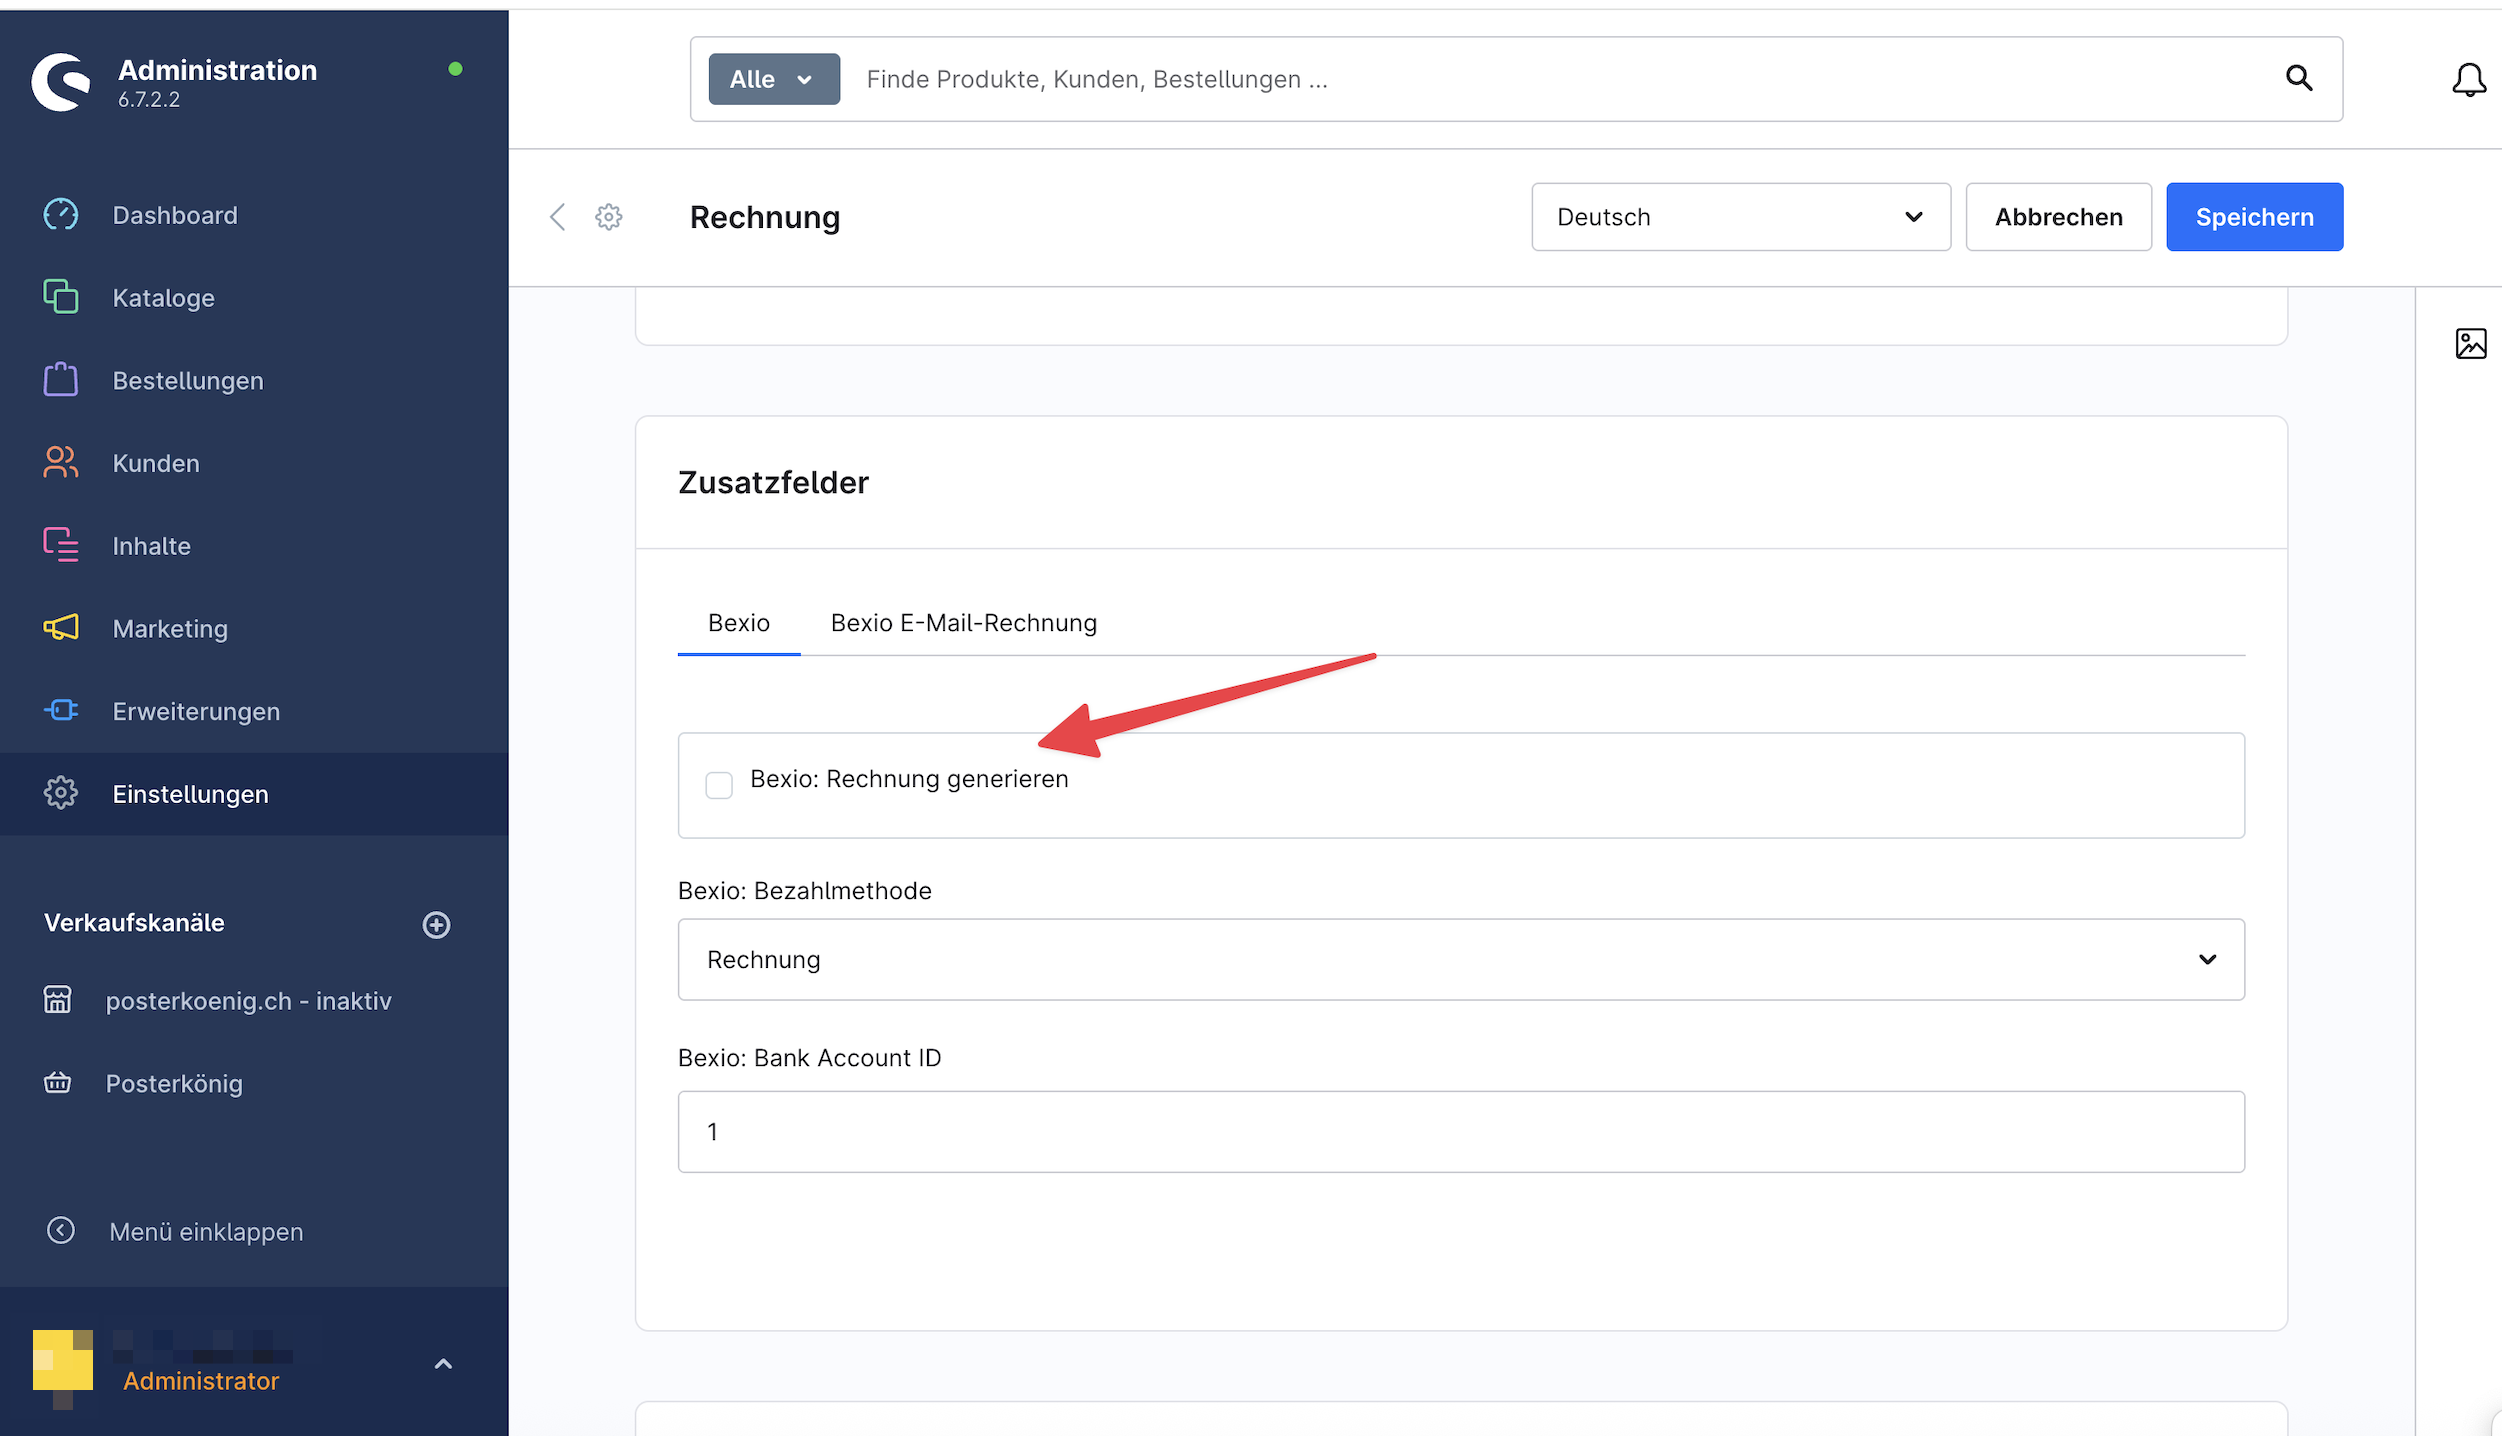Click the gear icon beside Rechnung title
The image size is (2502, 1436).
tap(608, 217)
